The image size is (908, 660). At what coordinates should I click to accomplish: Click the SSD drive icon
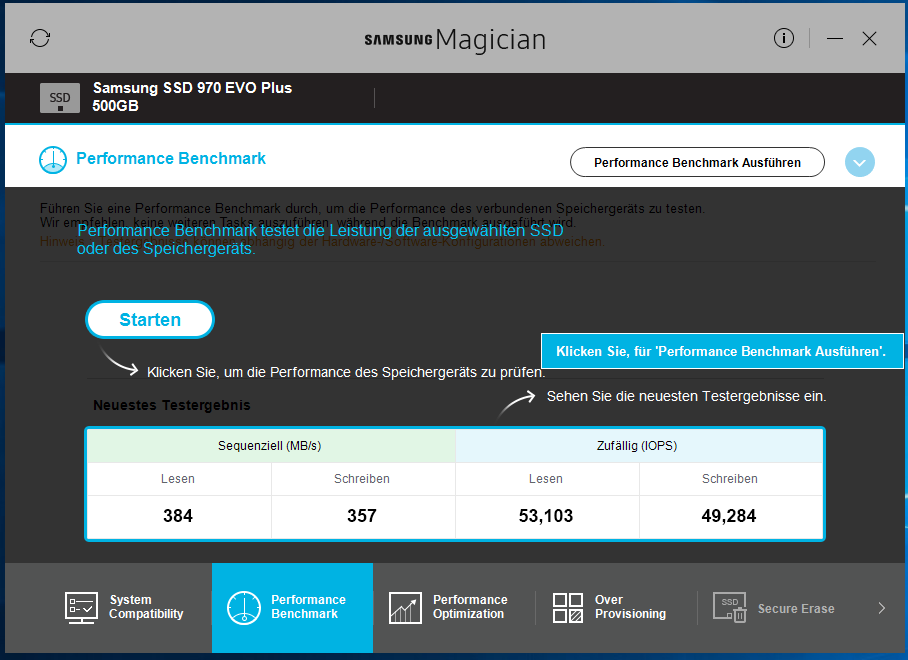click(x=60, y=98)
